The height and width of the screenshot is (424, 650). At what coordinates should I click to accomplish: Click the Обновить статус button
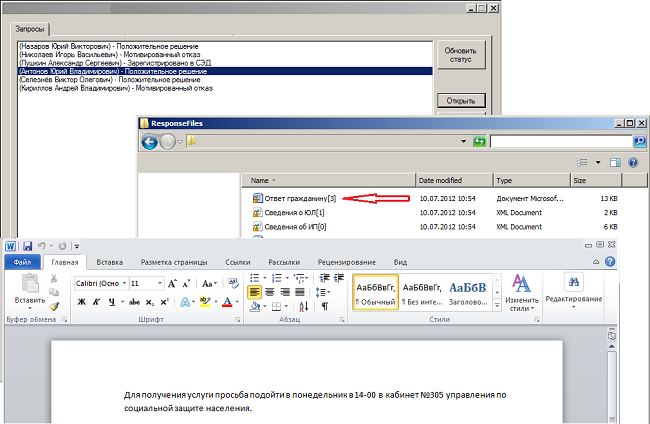coord(461,55)
